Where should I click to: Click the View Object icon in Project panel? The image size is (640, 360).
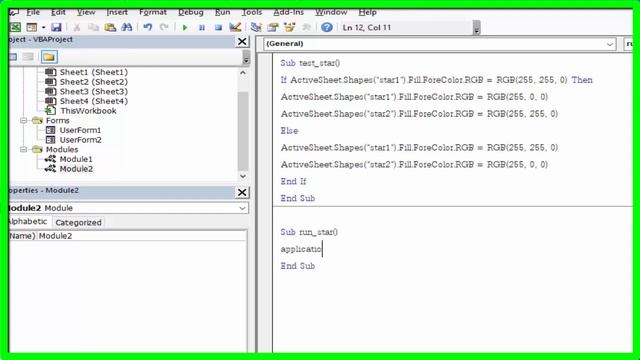(x=28, y=57)
